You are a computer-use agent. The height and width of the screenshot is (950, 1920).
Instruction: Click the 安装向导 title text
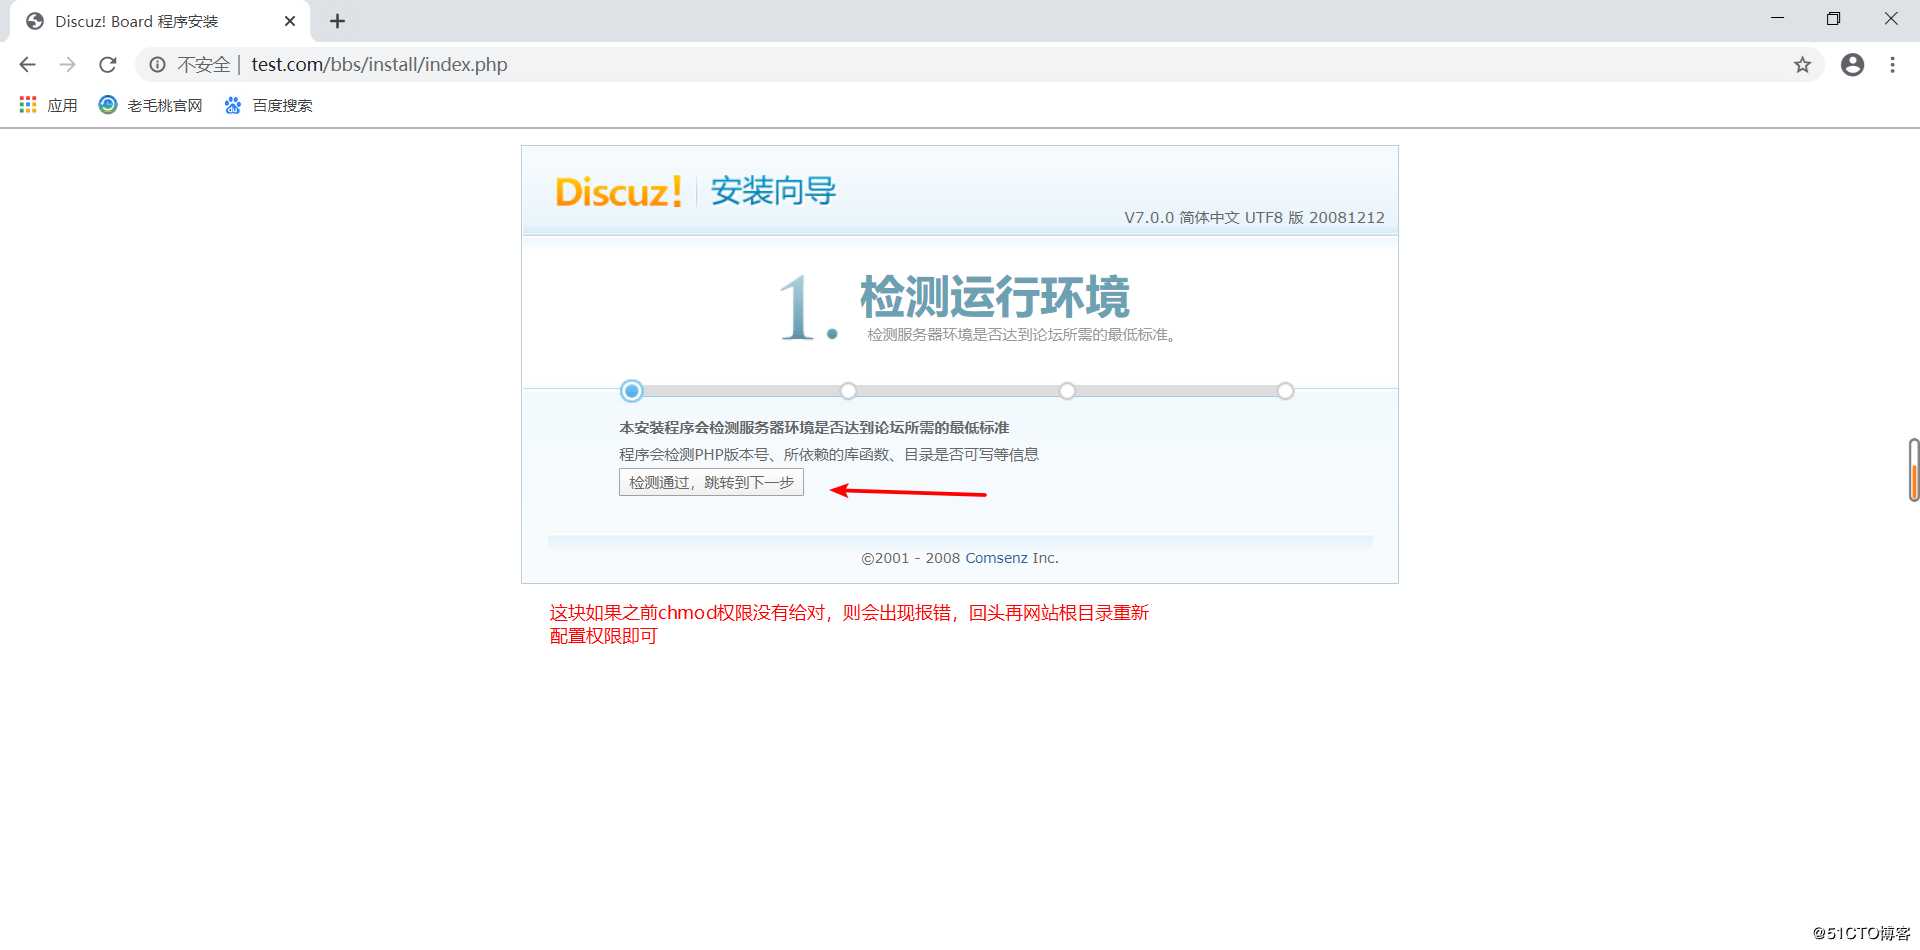773,191
